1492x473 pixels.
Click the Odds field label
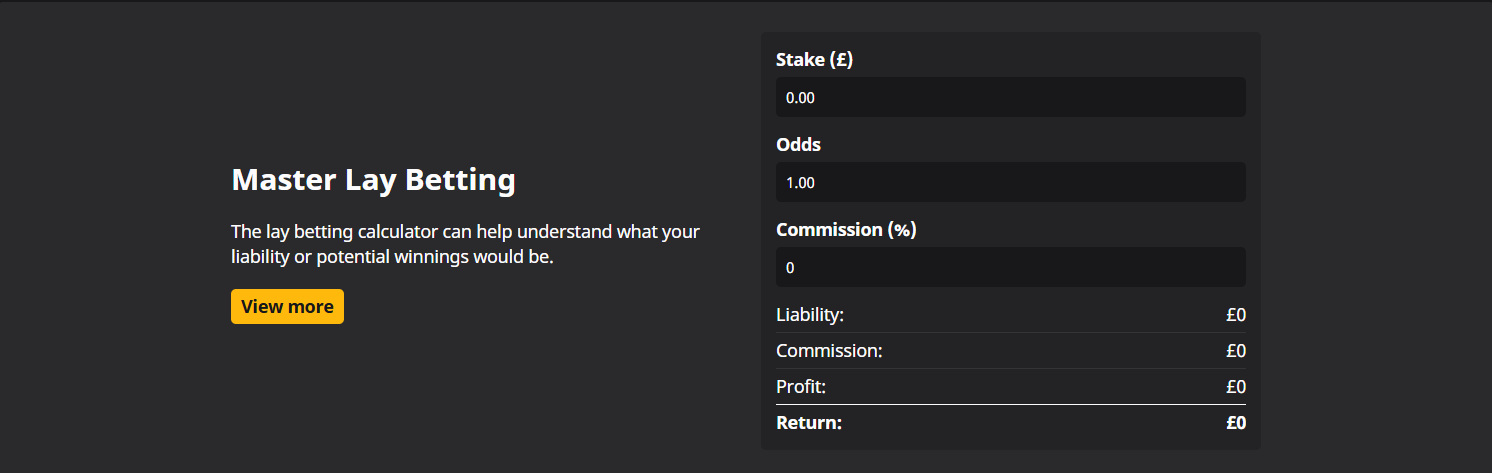(x=798, y=145)
